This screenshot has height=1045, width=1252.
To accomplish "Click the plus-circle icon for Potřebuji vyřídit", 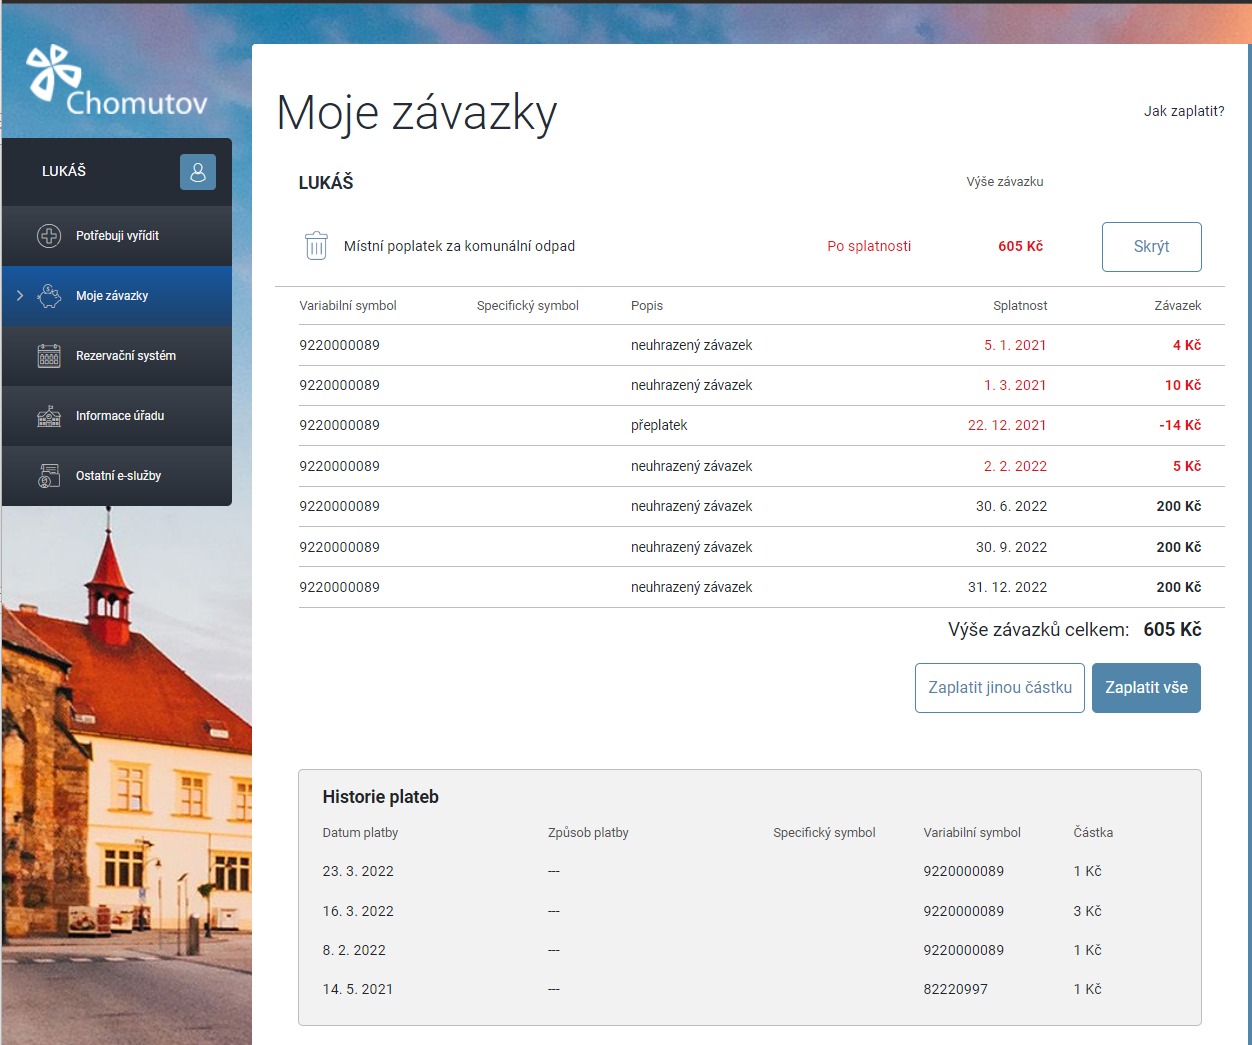I will click(x=49, y=236).
